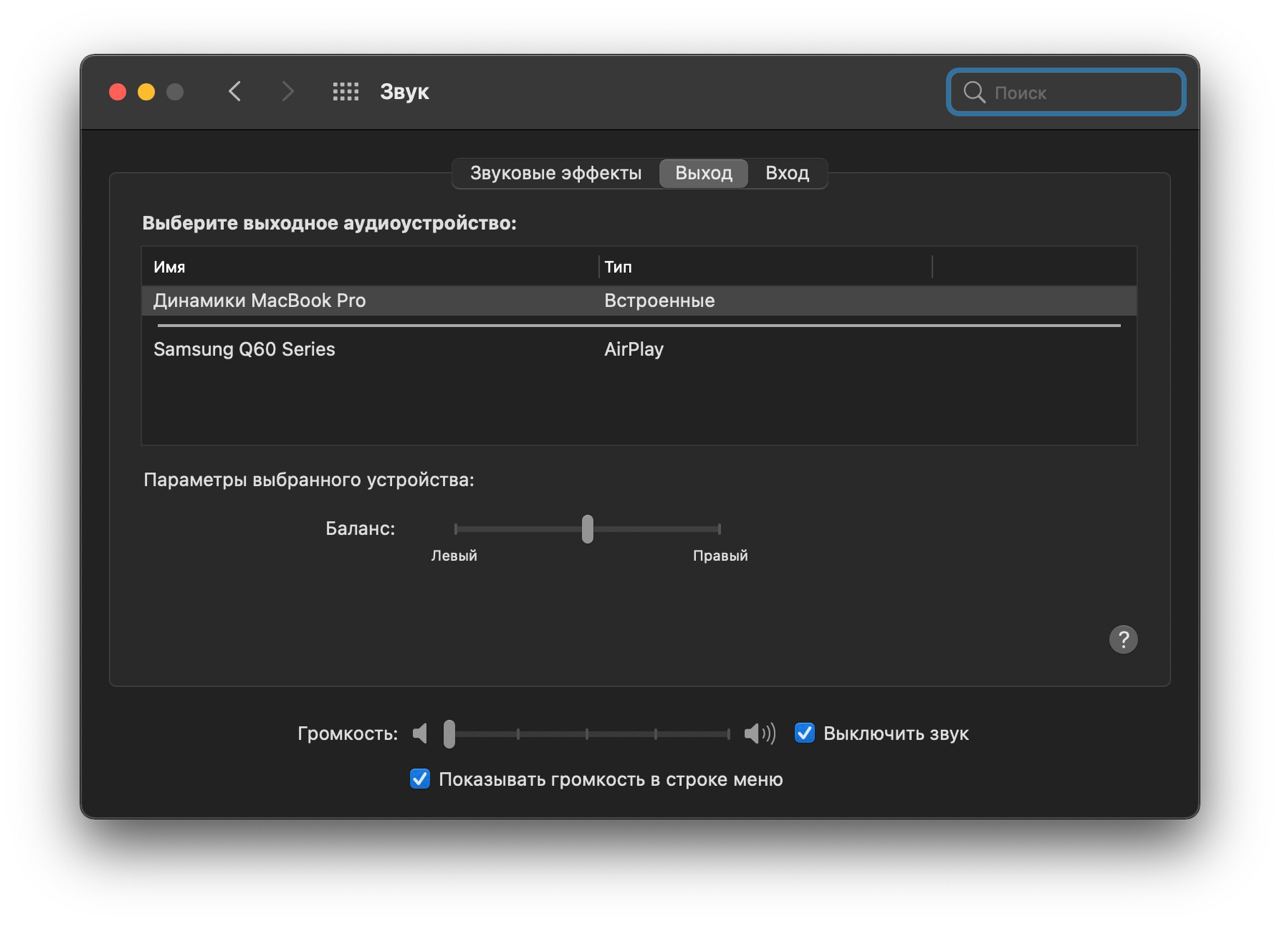Viewport: 1280px width, 925px height.
Task: Switch to the Вход tab
Action: pyautogui.click(x=787, y=173)
